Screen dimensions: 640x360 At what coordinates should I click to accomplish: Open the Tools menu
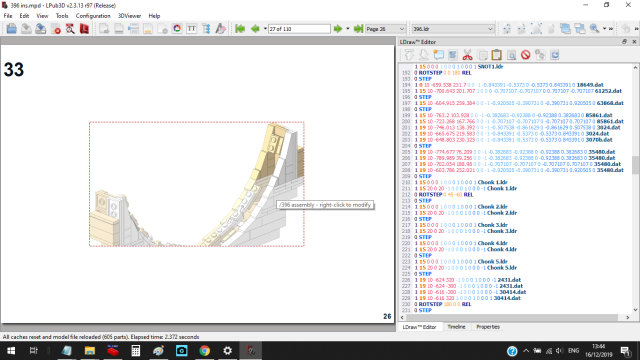coord(62,16)
